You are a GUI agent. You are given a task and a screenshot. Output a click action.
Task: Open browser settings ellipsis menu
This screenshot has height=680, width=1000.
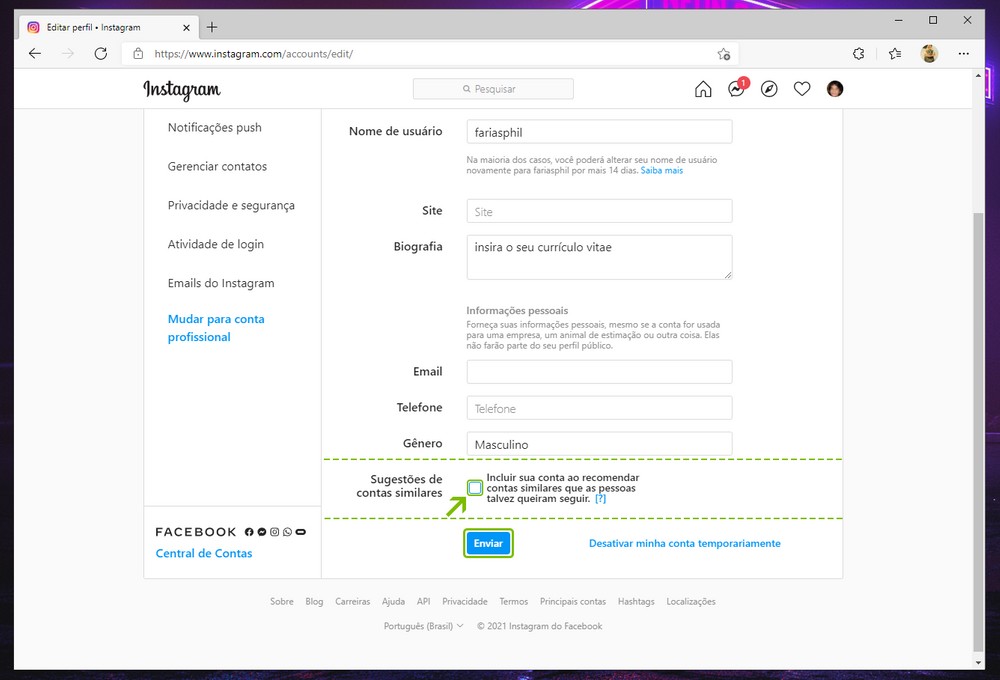click(964, 54)
